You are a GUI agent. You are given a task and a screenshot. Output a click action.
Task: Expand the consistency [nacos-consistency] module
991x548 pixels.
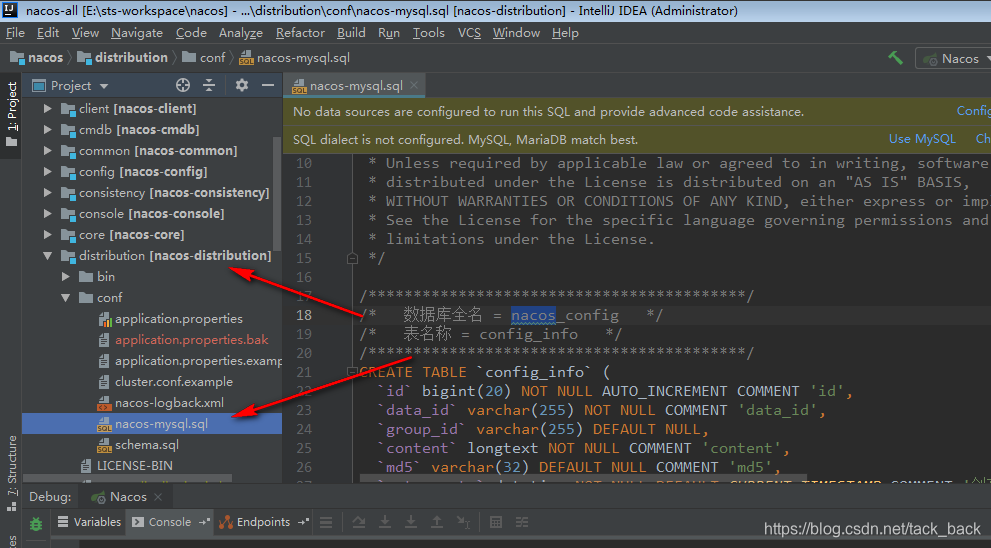47,192
